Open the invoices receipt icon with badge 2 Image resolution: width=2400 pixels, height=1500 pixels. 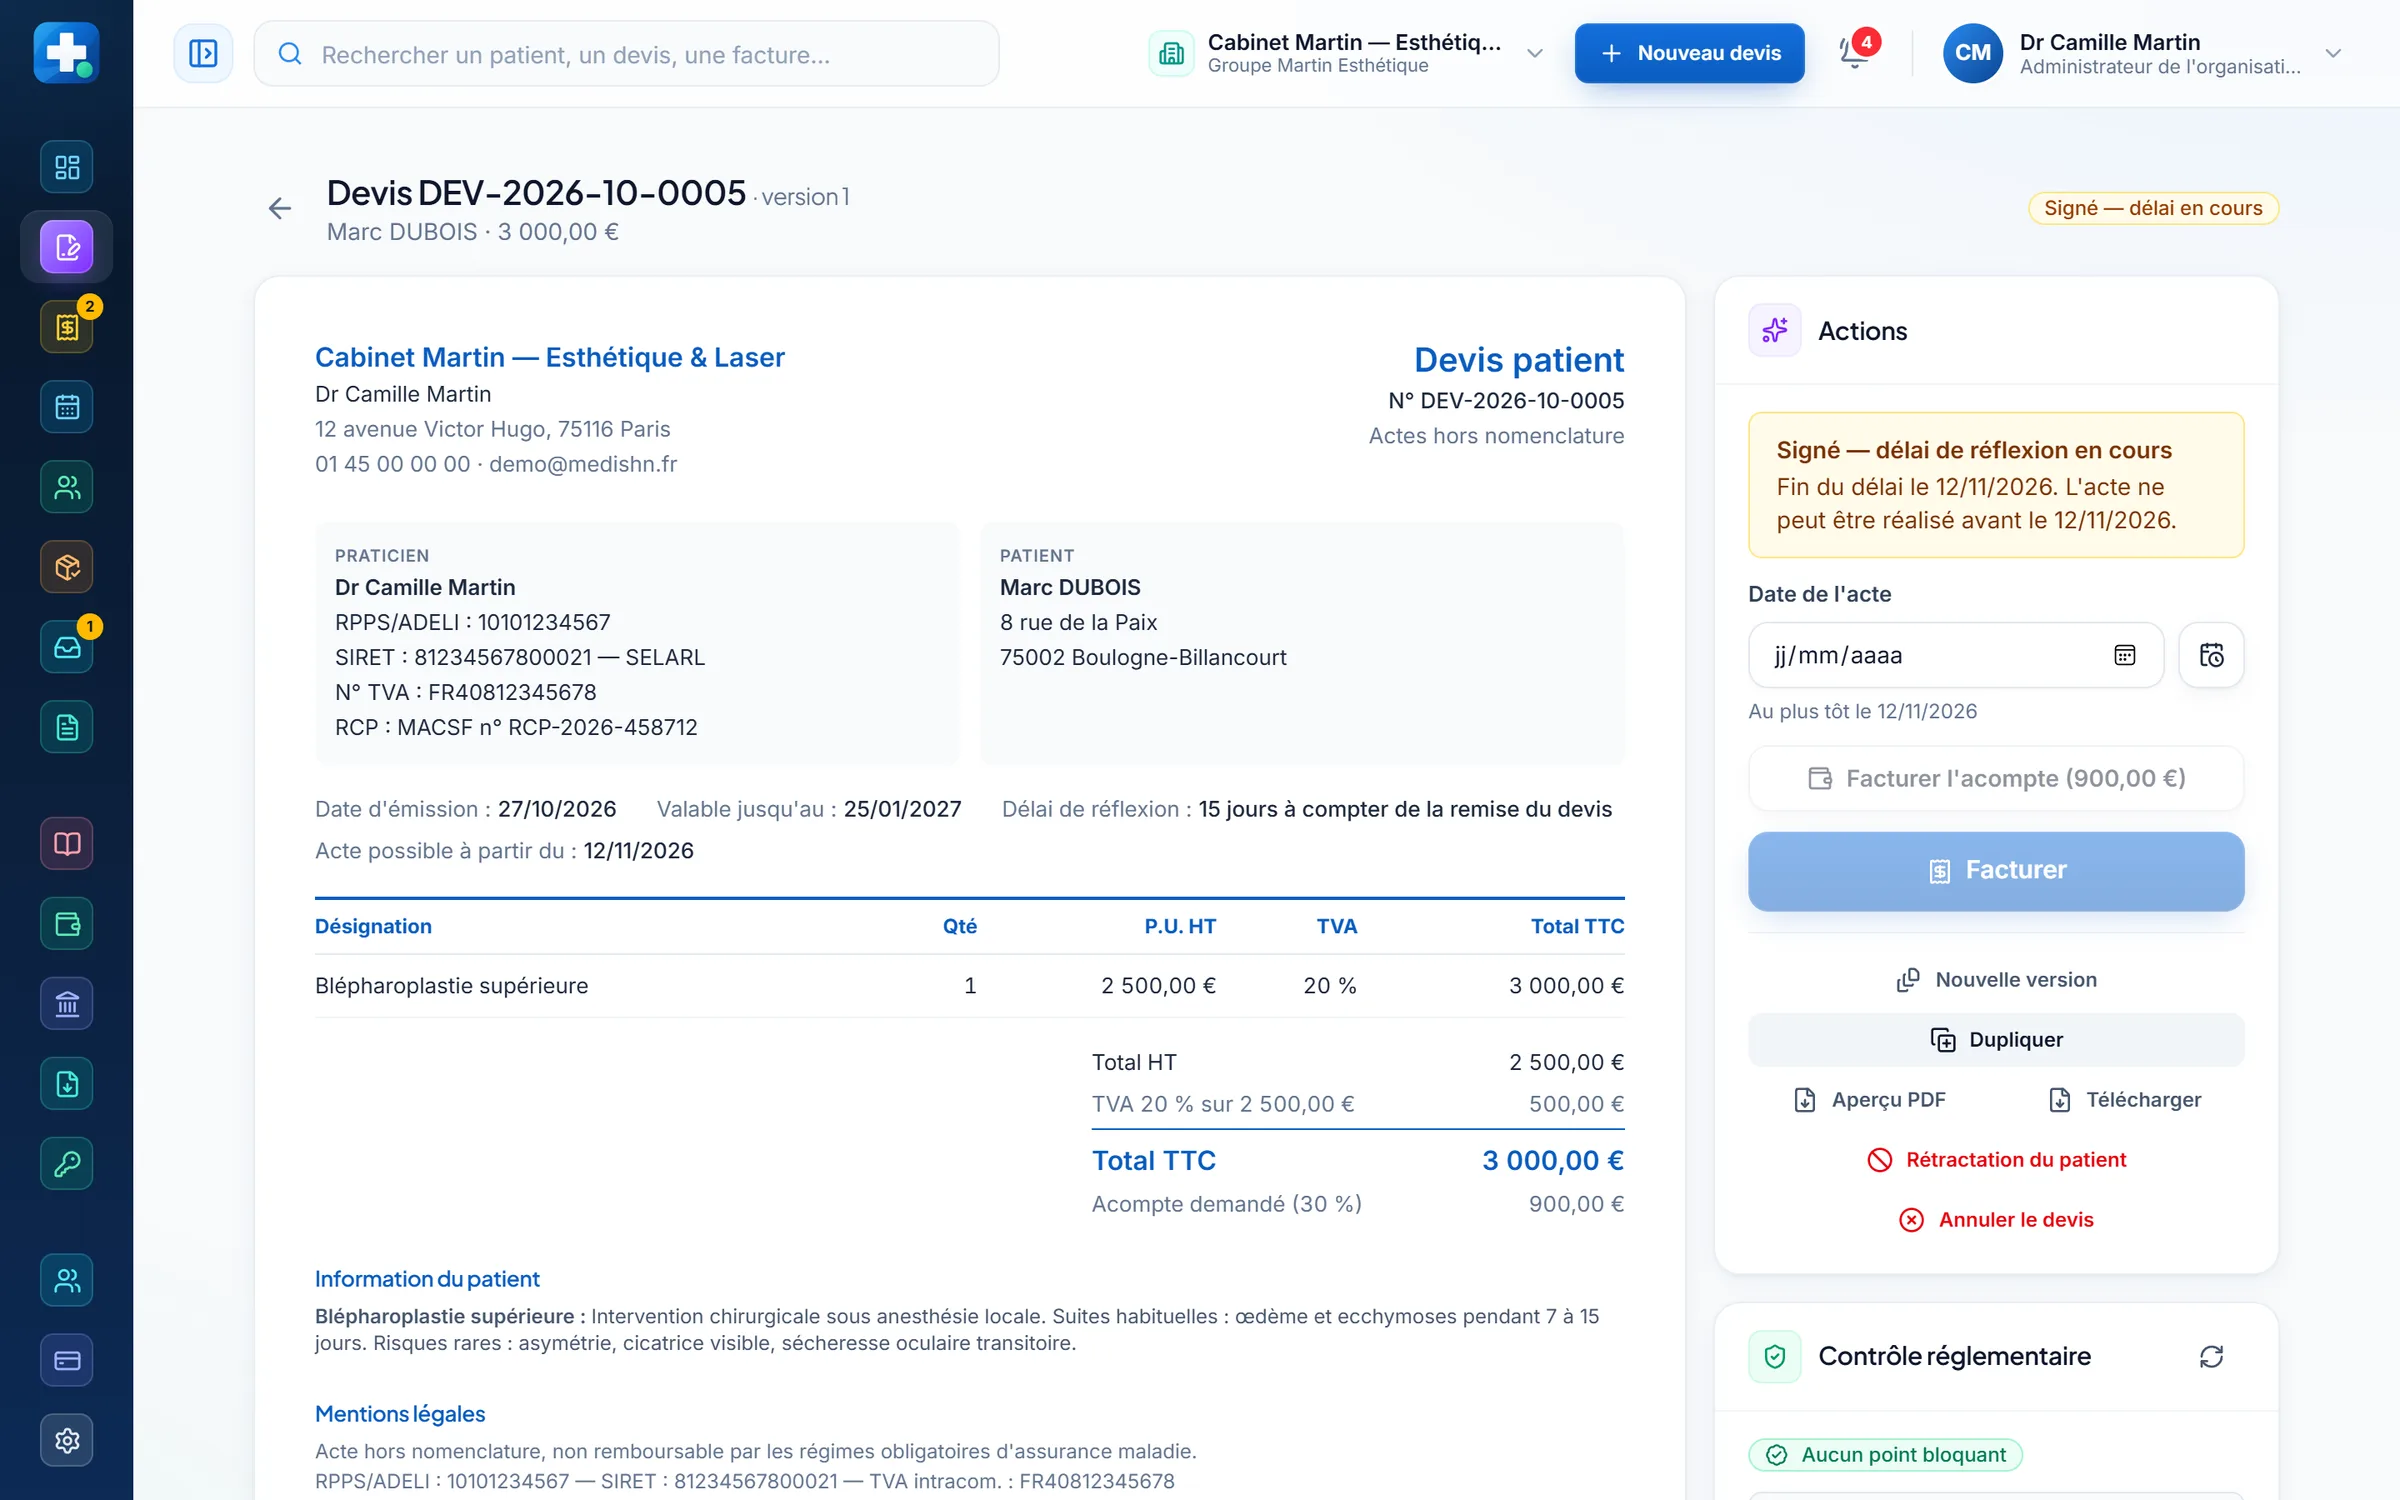pyautogui.click(x=67, y=327)
